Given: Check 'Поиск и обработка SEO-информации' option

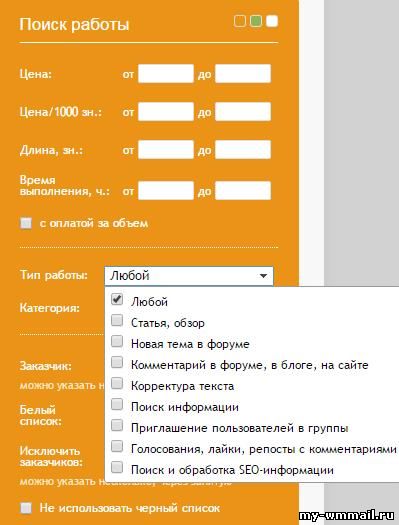Looking at the screenshot, I should [117, 467].
